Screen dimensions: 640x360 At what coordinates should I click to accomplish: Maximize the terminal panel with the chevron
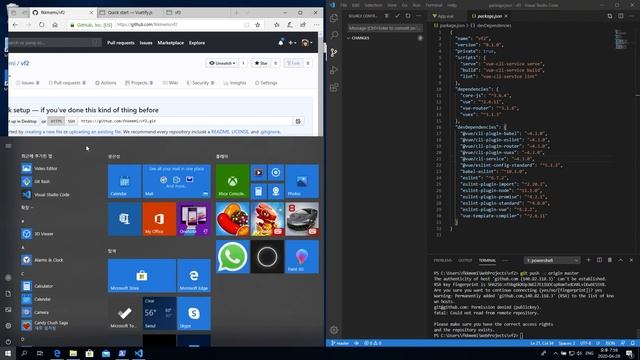click(620, 260)
